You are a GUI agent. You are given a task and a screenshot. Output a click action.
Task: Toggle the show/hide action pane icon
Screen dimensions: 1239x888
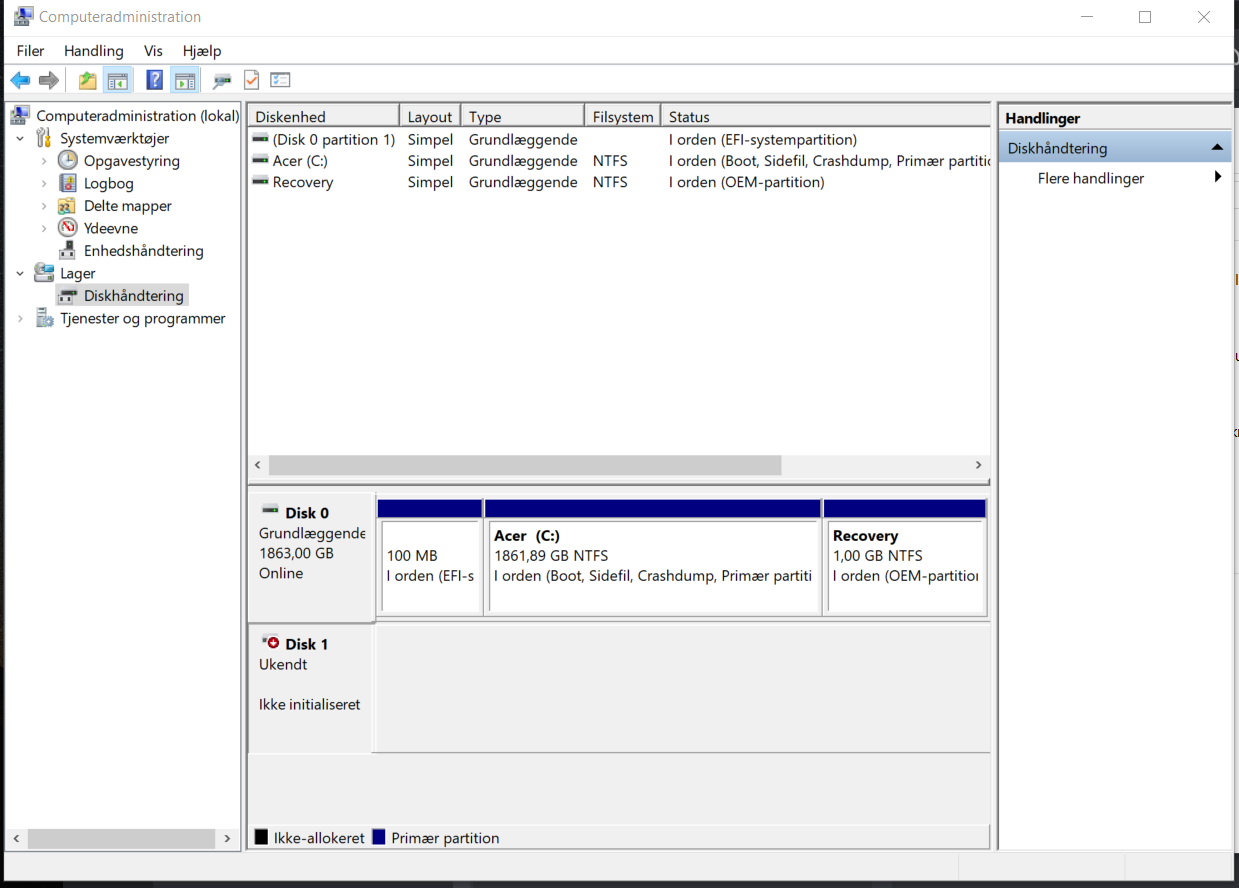[x=184, y=80]
